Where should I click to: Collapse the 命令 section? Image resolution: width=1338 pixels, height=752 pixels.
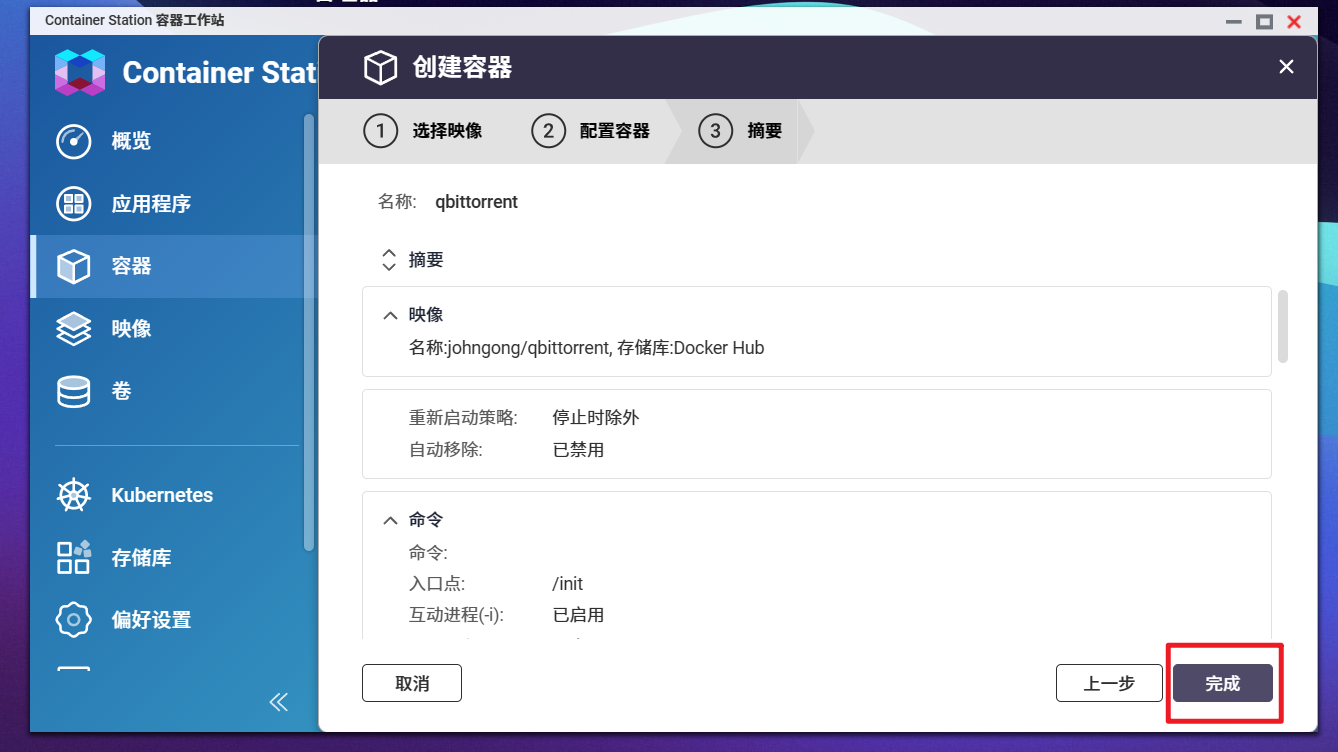[x=390, y=521]
